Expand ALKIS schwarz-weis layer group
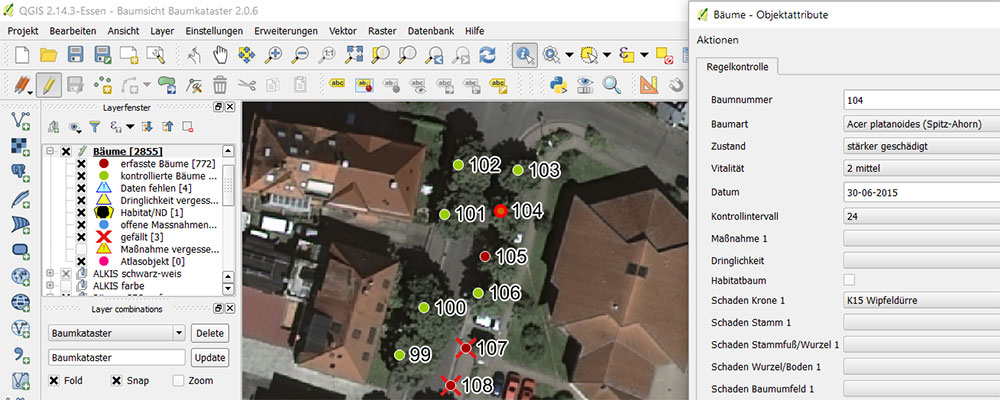 tap(50, 273)
